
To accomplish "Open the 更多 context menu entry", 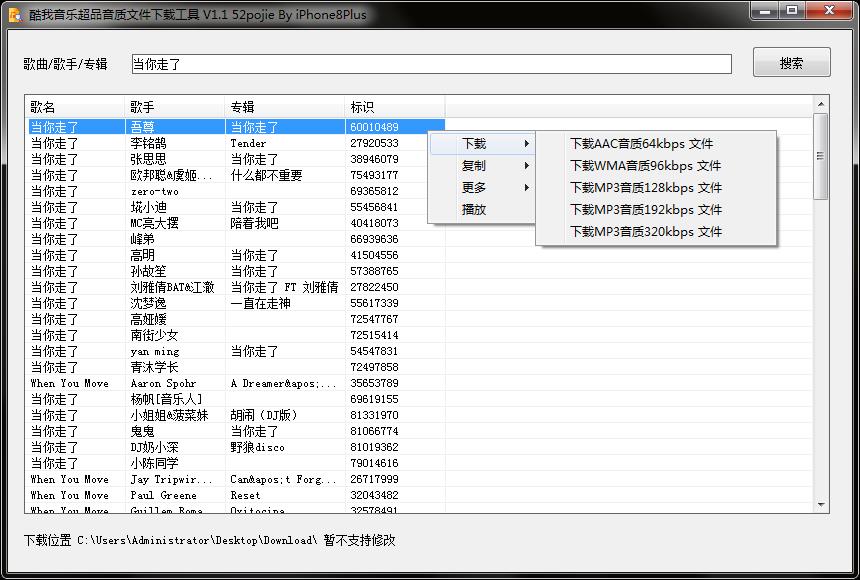I will [482, 188].
